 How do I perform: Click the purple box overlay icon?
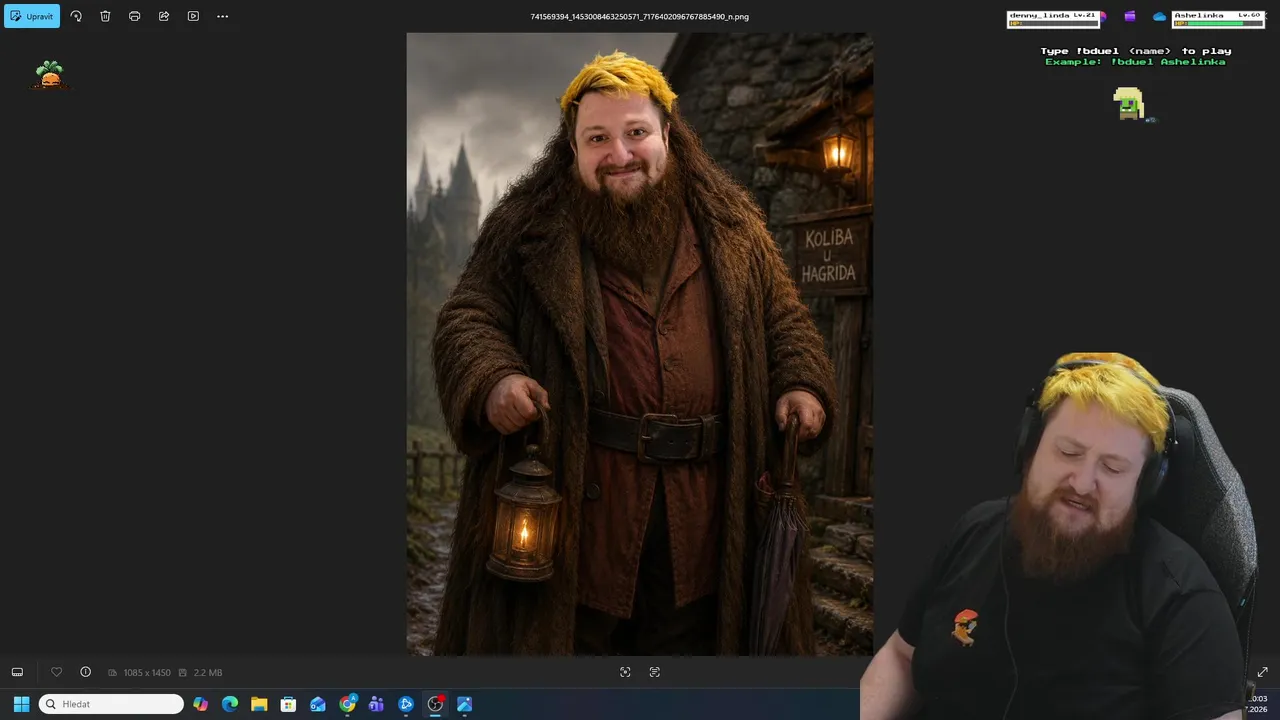(x=1130, y=16)
